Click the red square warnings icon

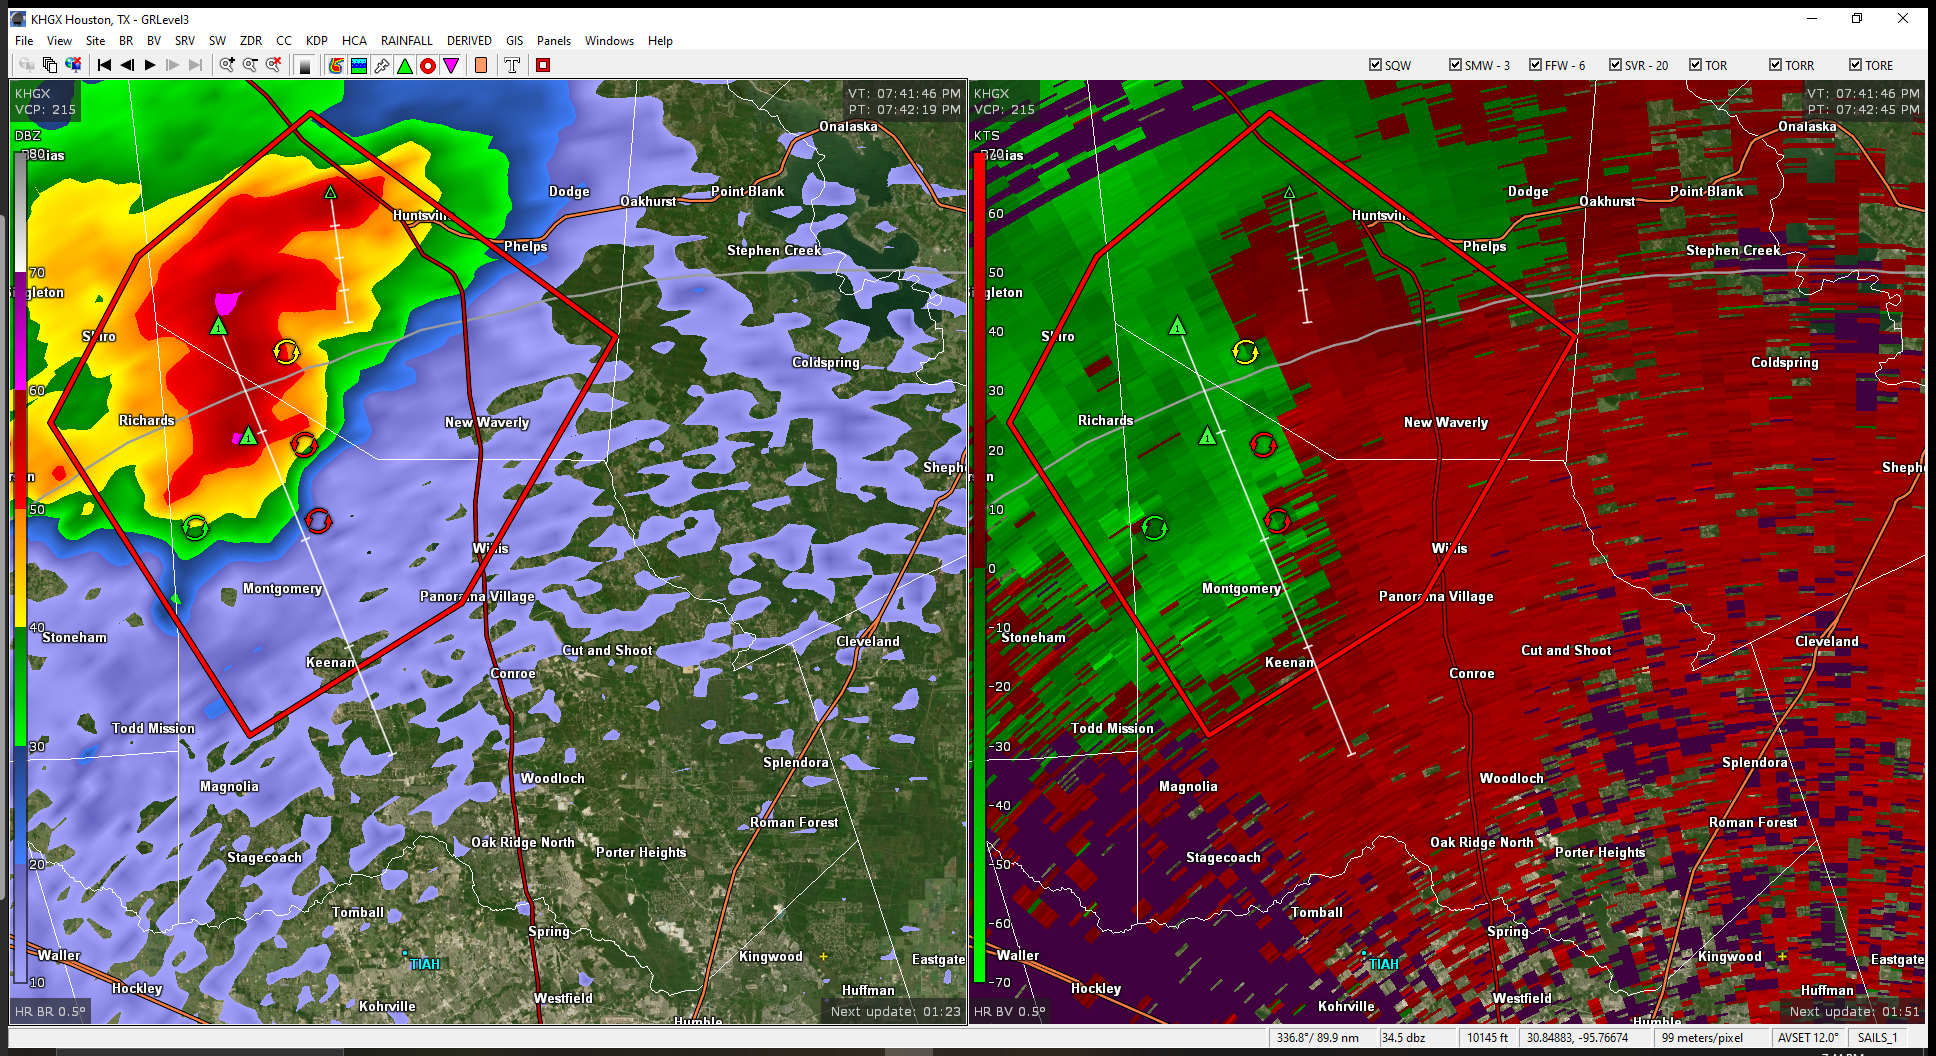point(543,65)
